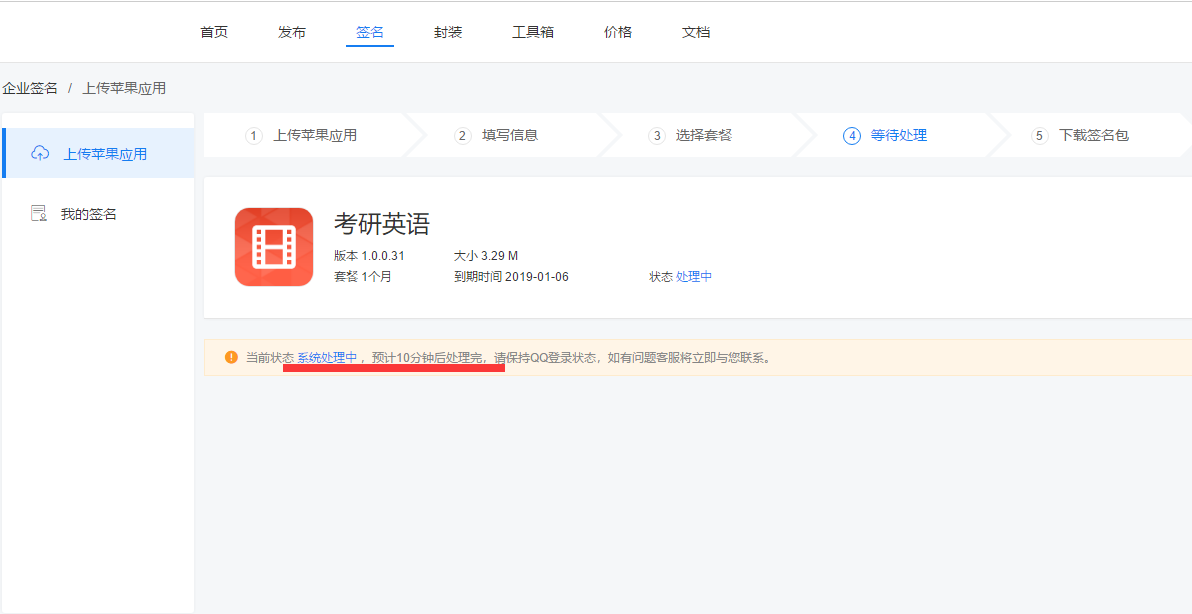This screenshot has height=614, width=1192.
Task: Click the 考研英语 red film app icon
Action: click(x=274, y=247)
